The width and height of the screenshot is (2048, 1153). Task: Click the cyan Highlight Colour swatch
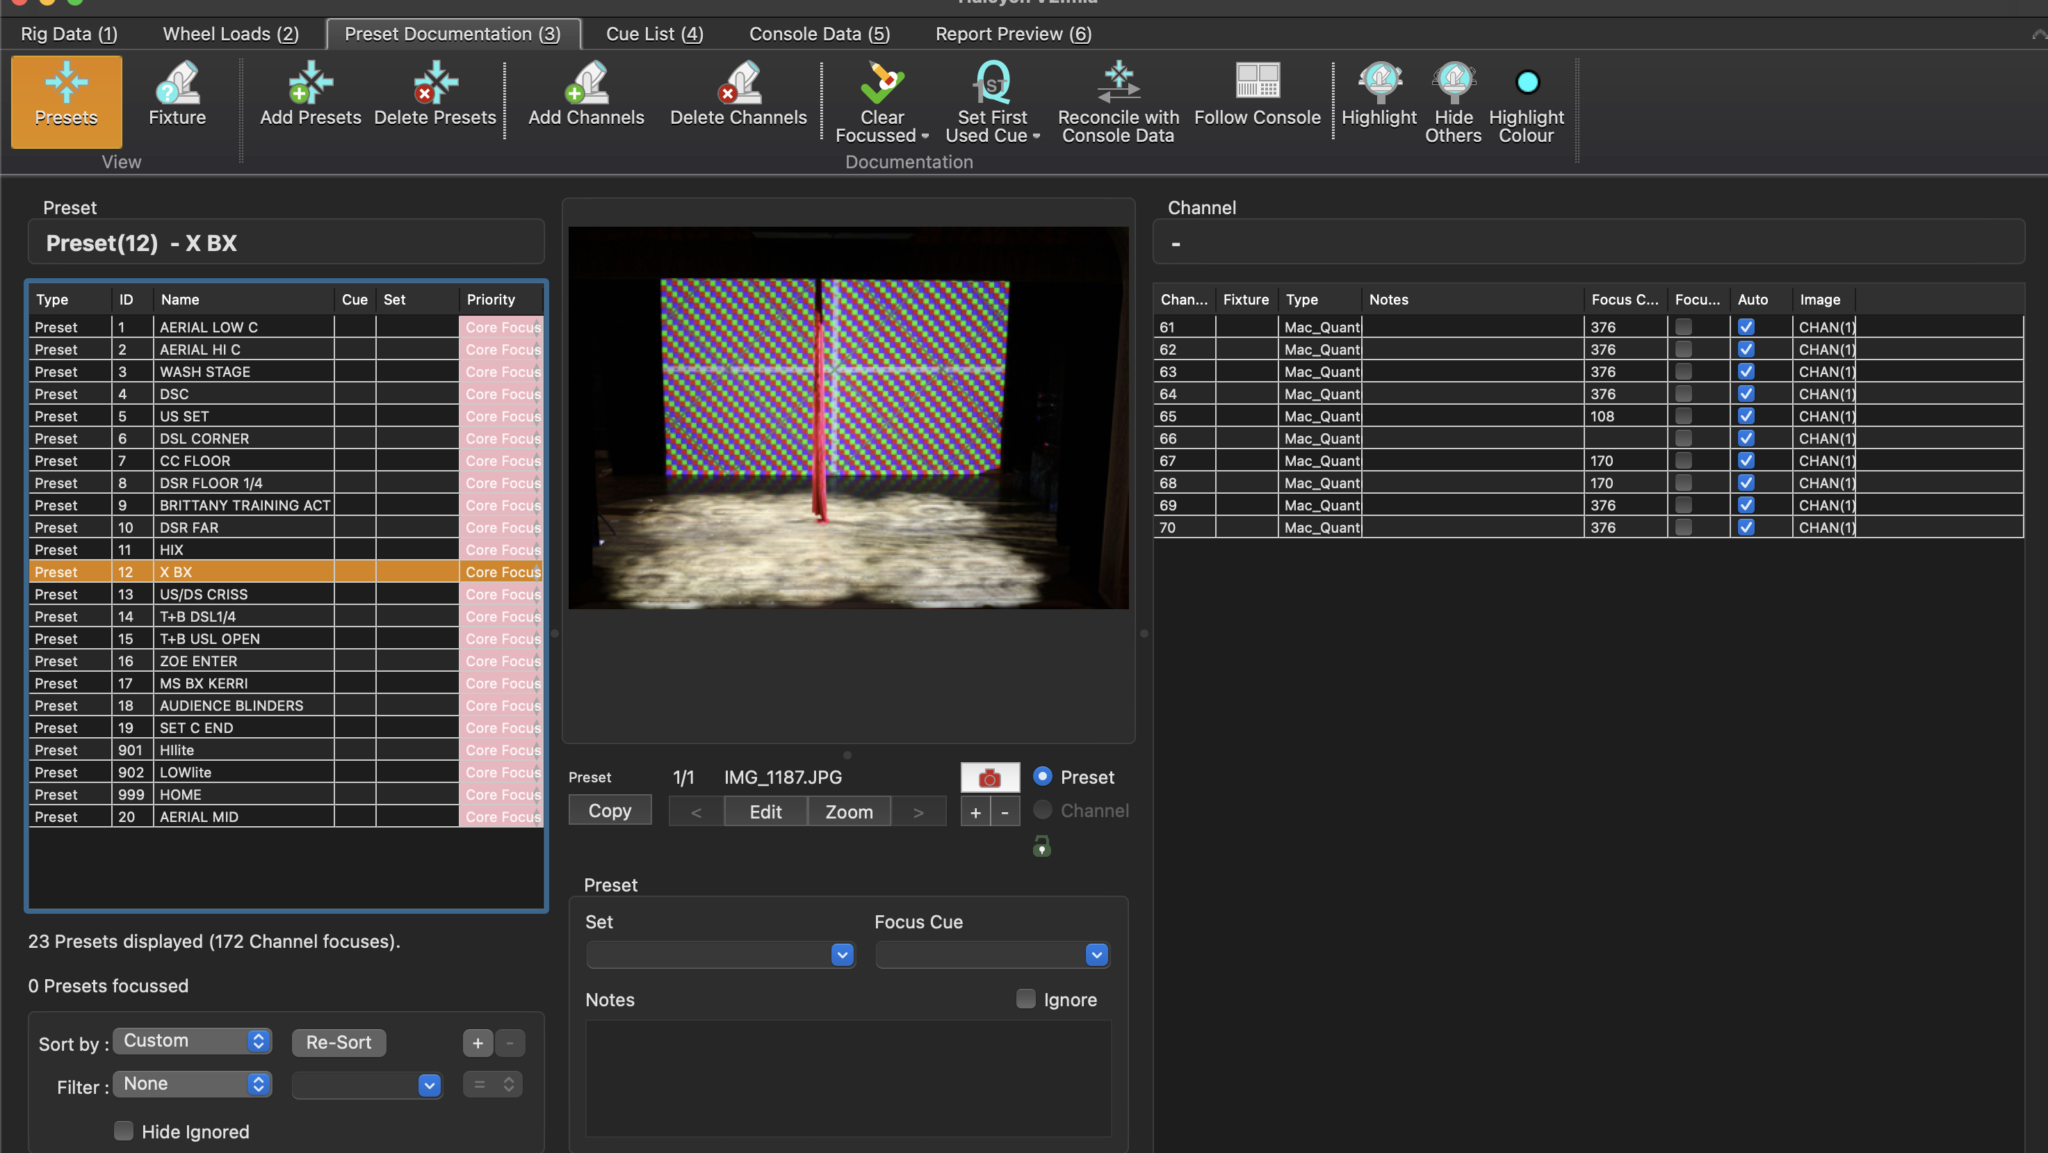click(1527, 83)
